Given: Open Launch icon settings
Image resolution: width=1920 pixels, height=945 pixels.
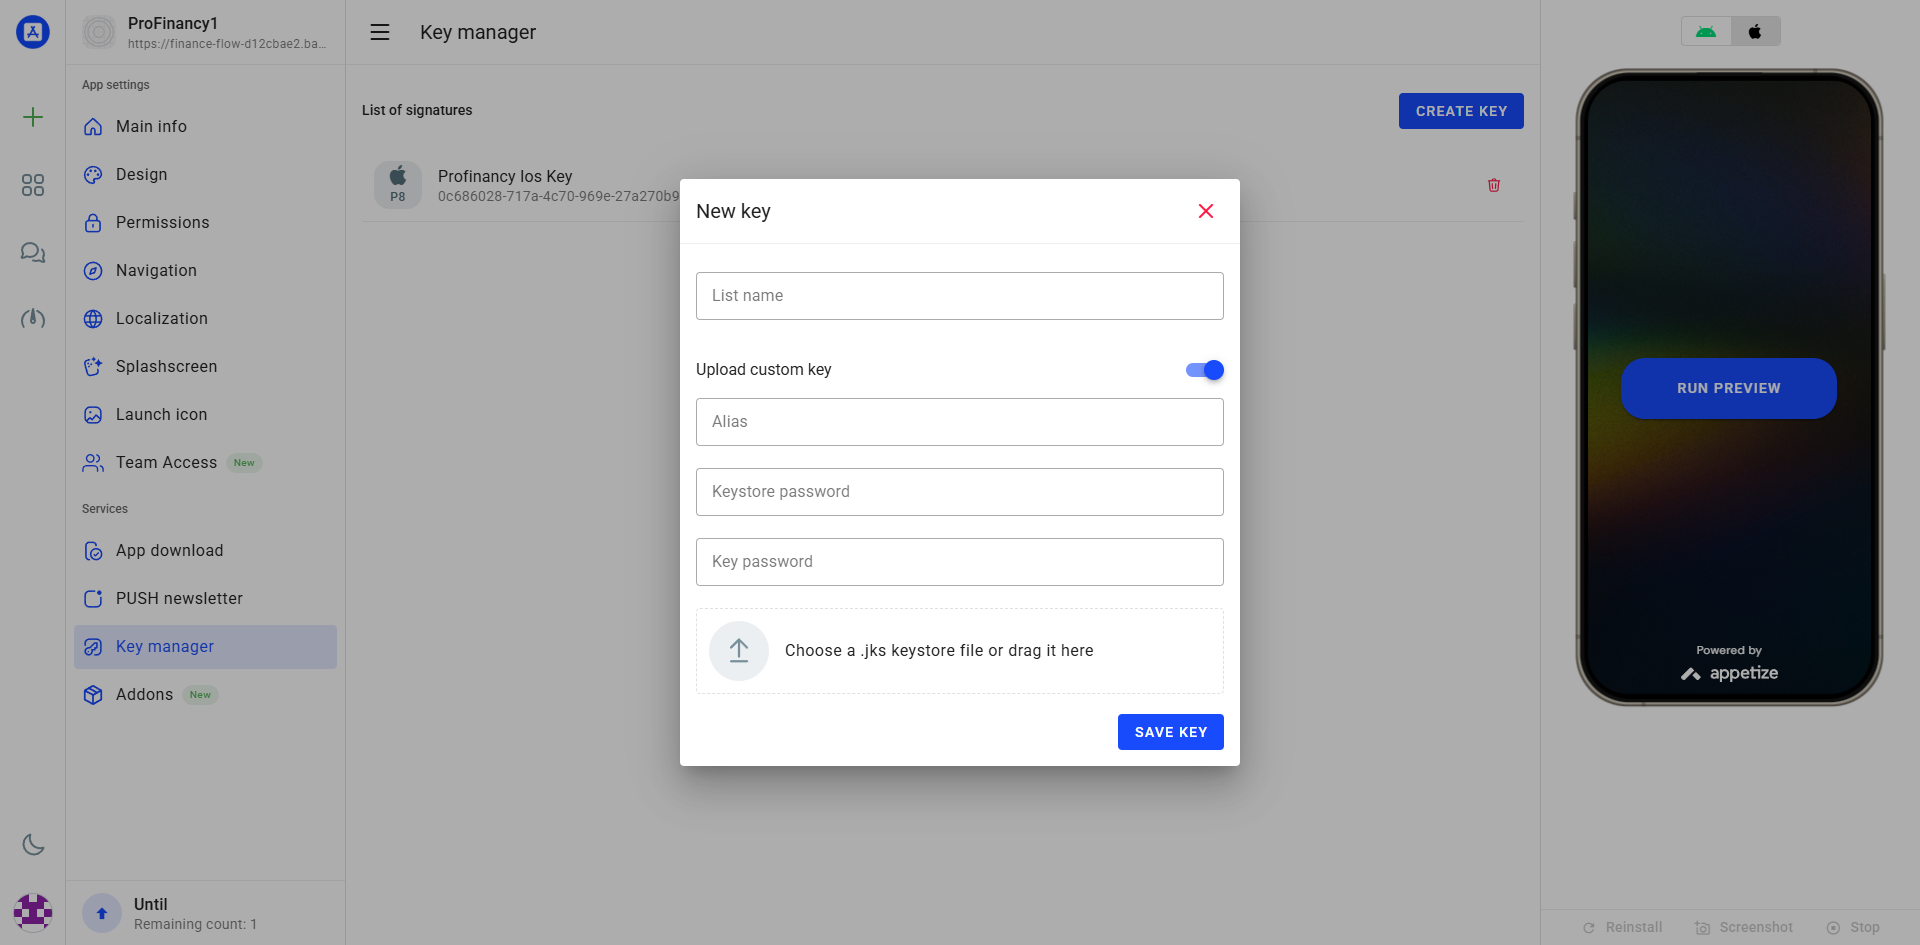Looking at the screenshot, I should coord(205,414).
